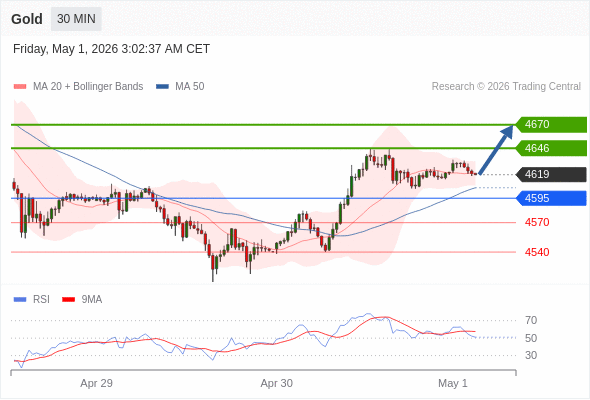Click the Apr 30 date axis label
Viewport: 590px width, 400px height.
tap(277, 383)
